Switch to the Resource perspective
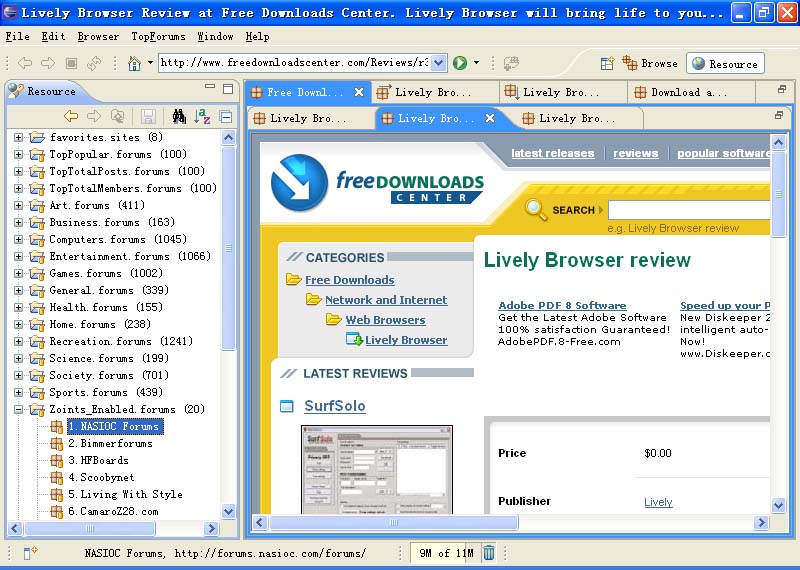This screenshot has width=800, height=570. click(725, 63)
